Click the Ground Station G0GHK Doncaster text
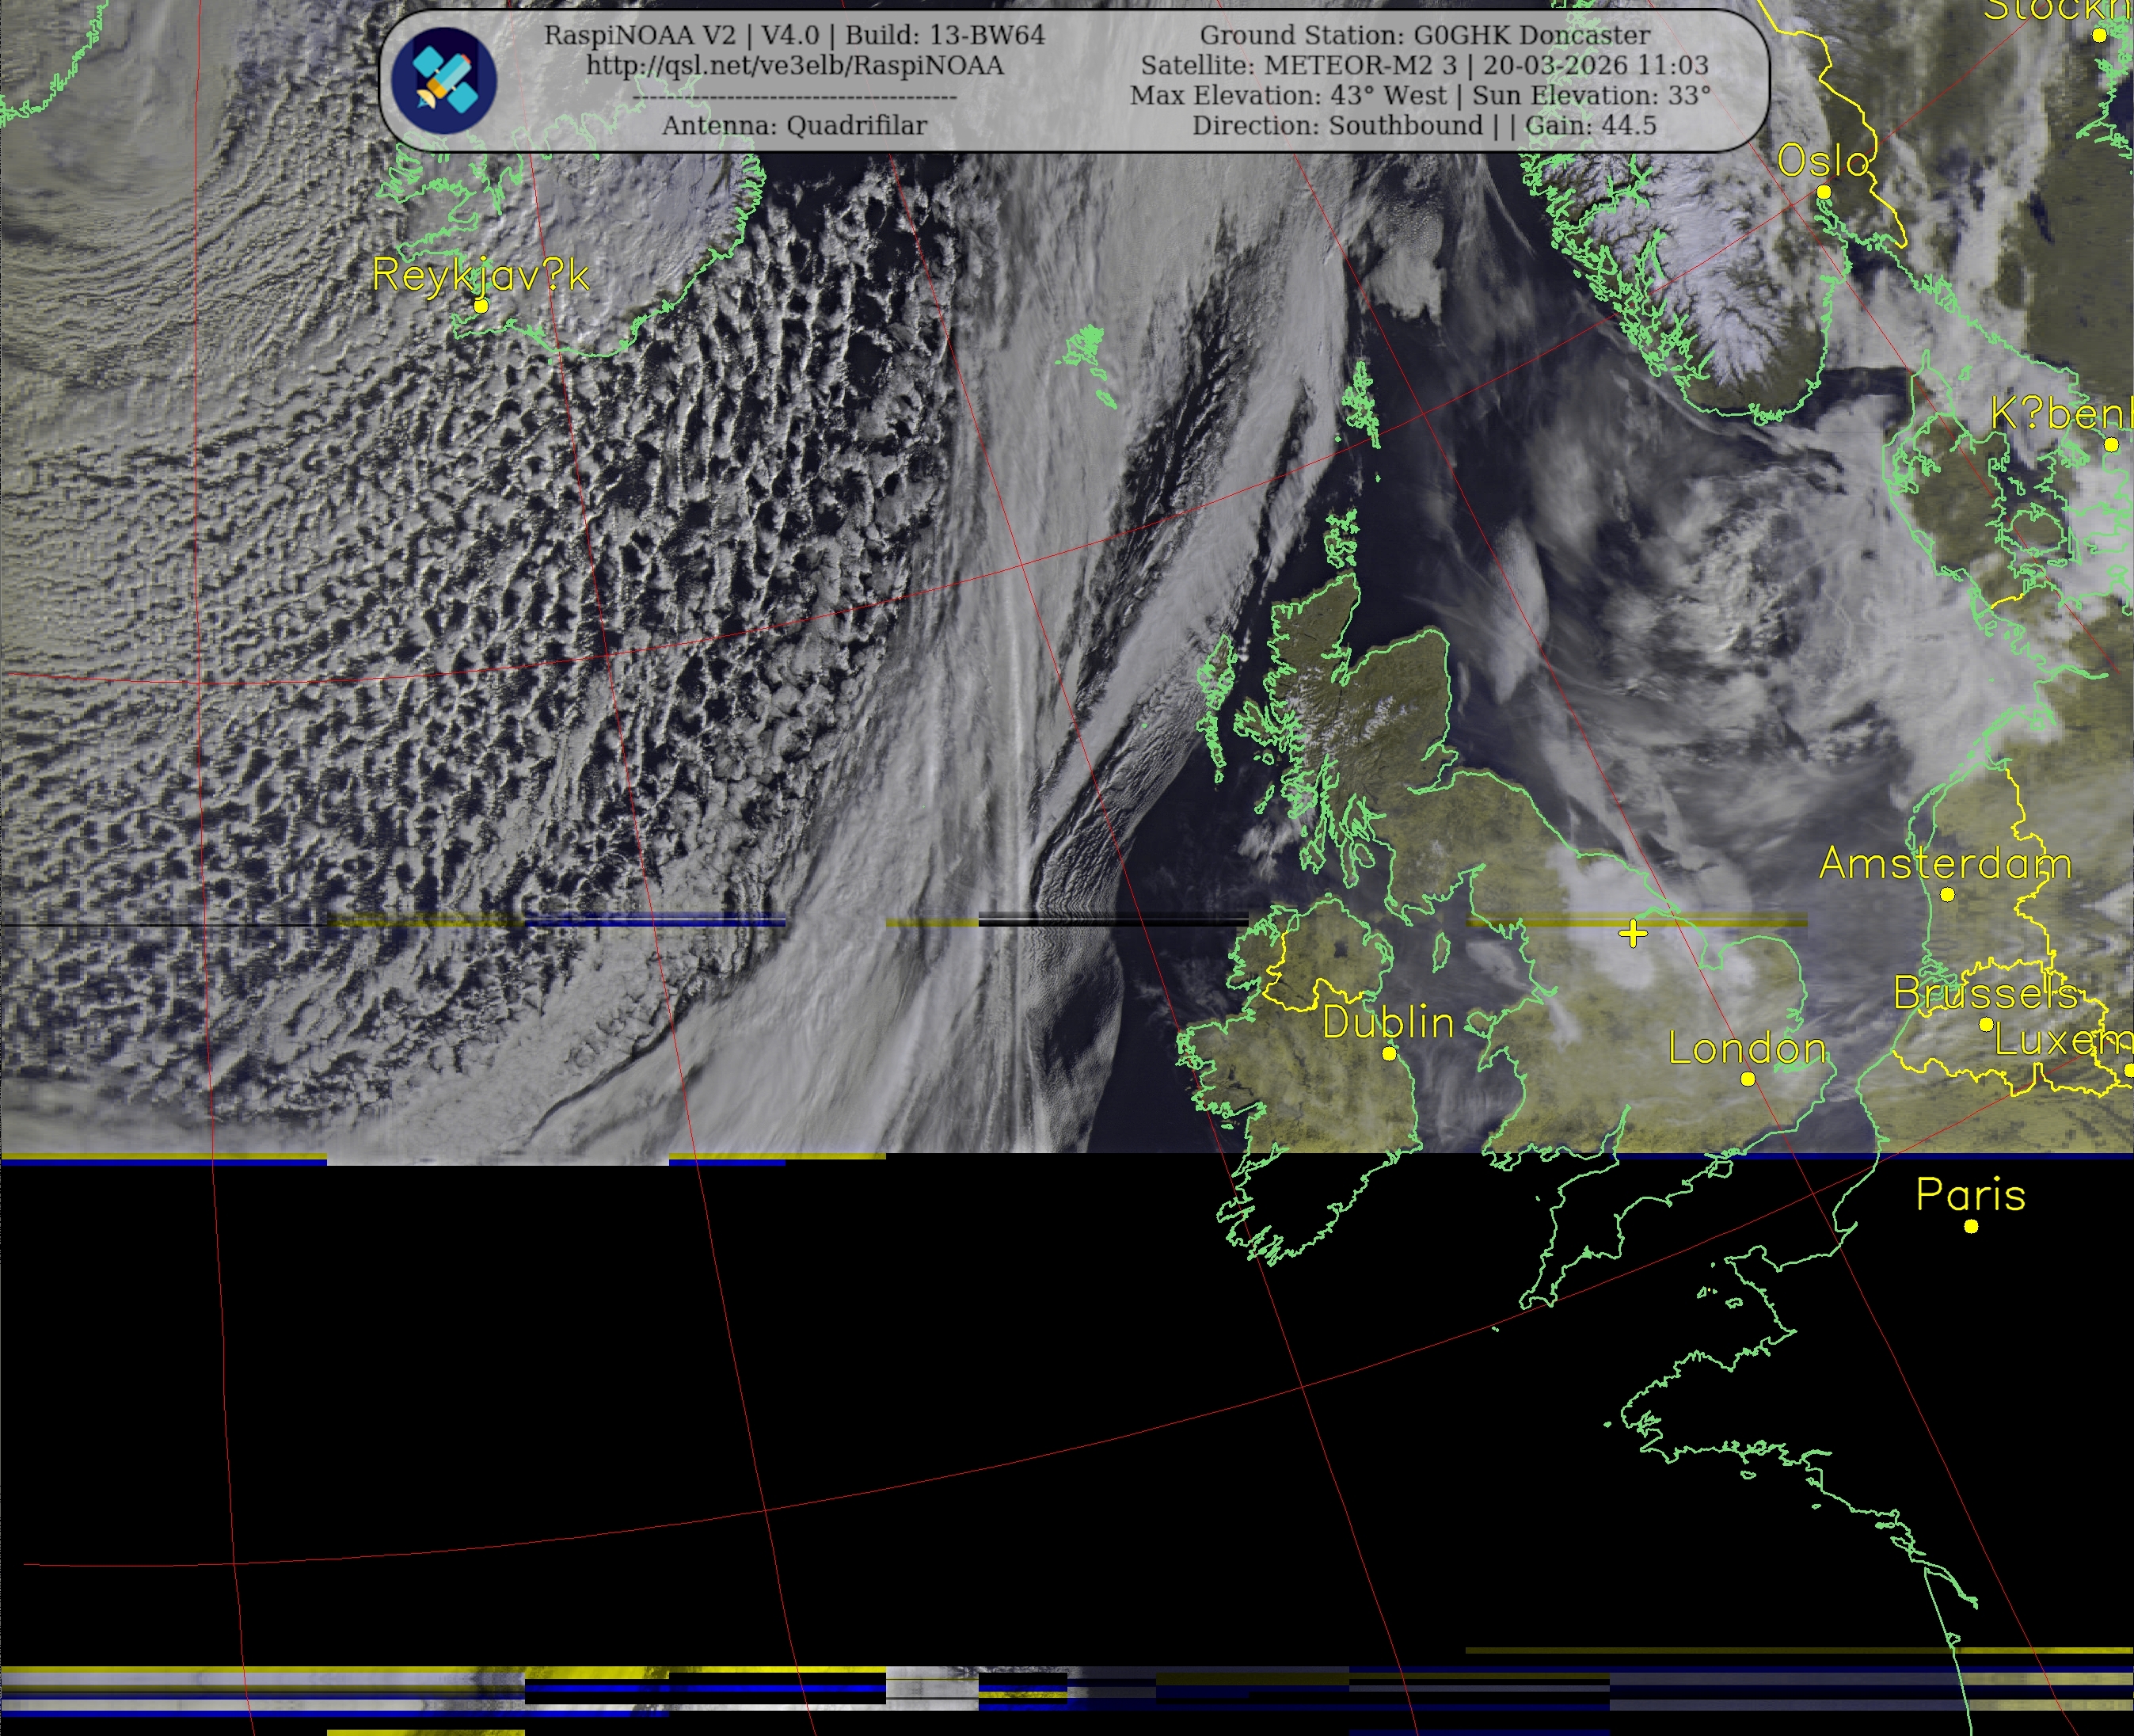The height and width of the screenshot is (1736, 2134). coord(1424,35)
